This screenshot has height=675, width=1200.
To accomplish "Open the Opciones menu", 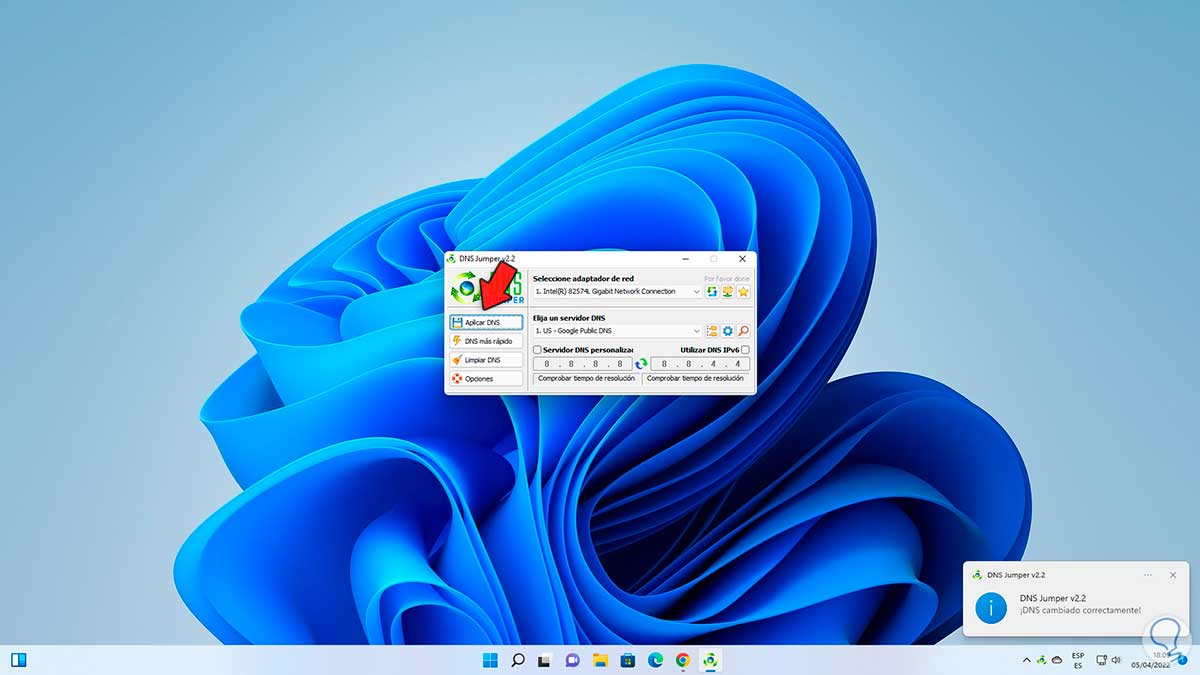I will [x=485, y=379].
